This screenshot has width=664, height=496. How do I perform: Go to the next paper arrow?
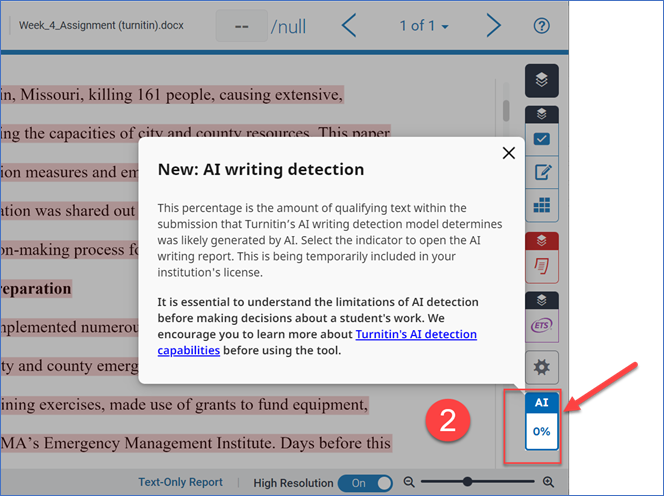coord(493,25)
